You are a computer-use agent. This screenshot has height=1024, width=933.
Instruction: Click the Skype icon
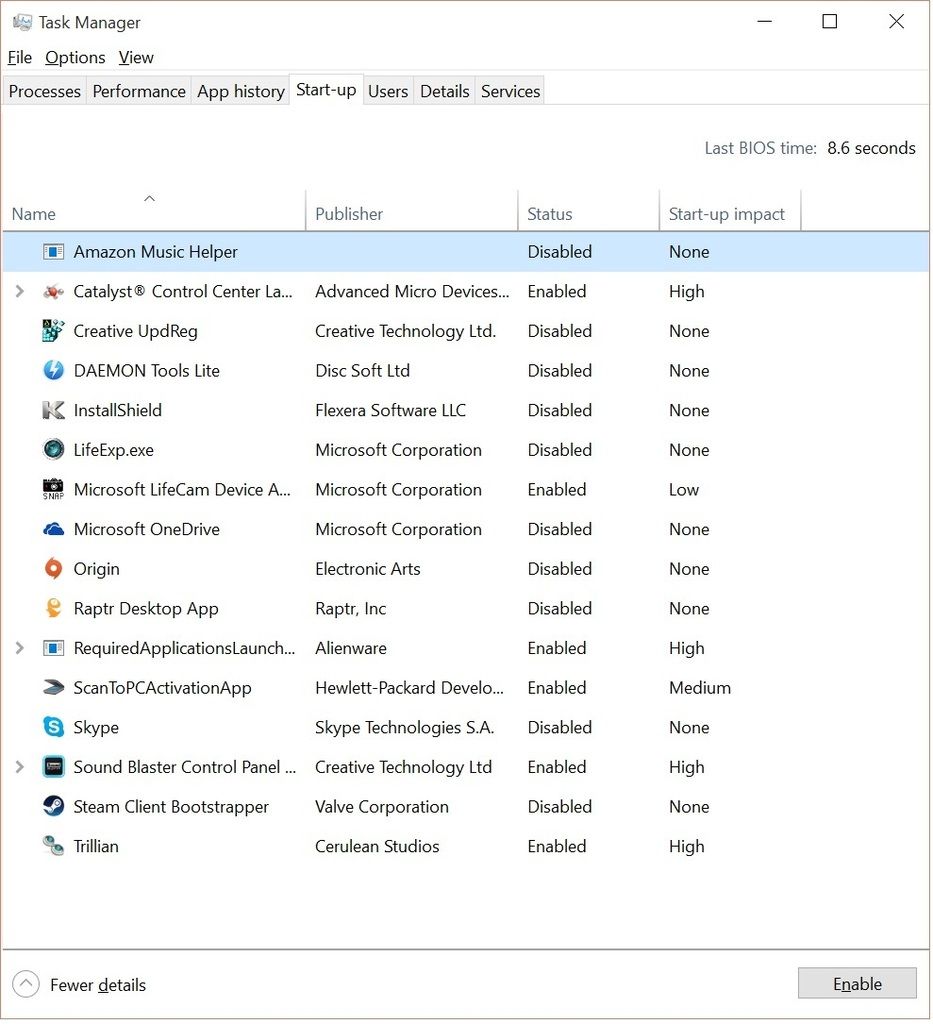point(54,728)
